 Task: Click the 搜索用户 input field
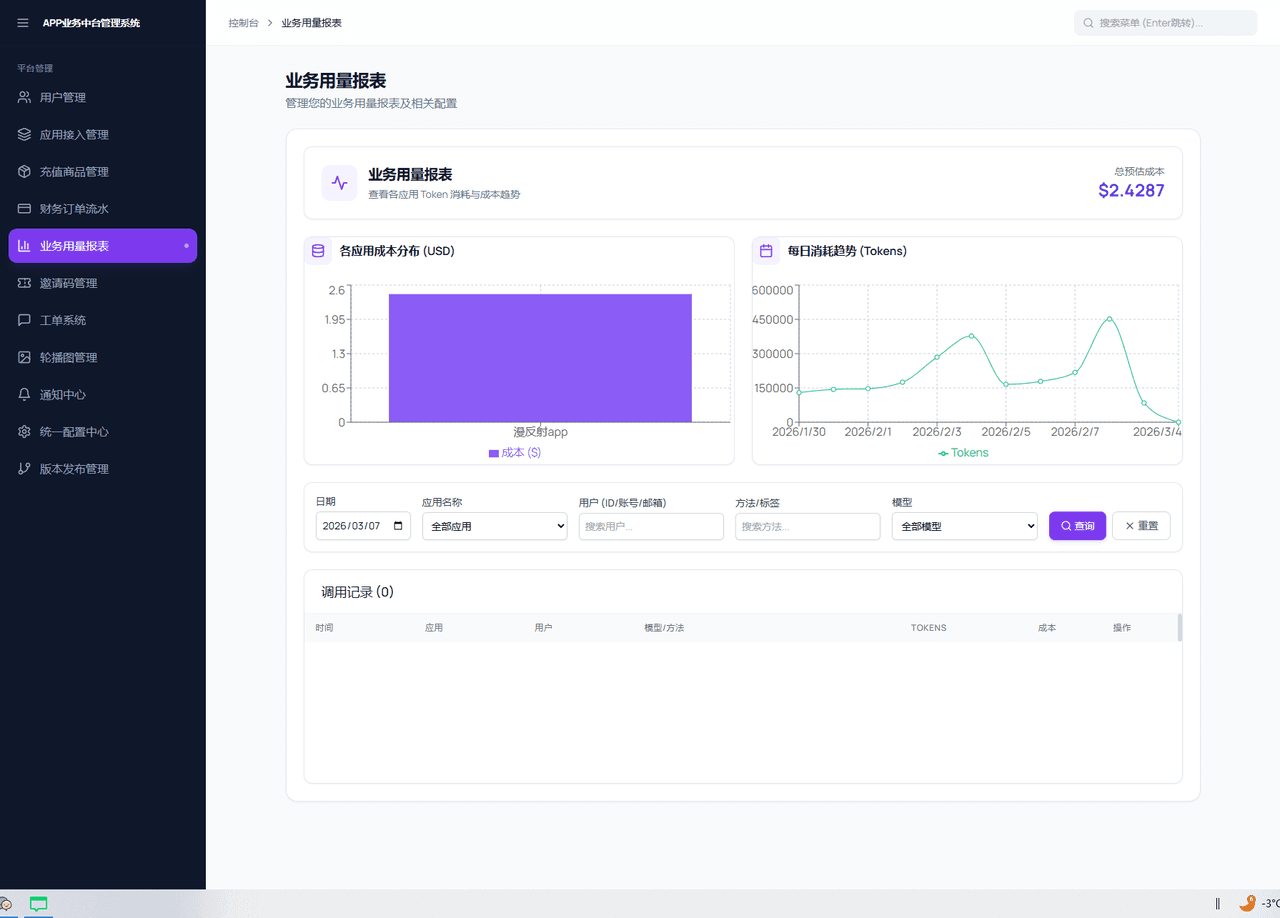[651, 526]
